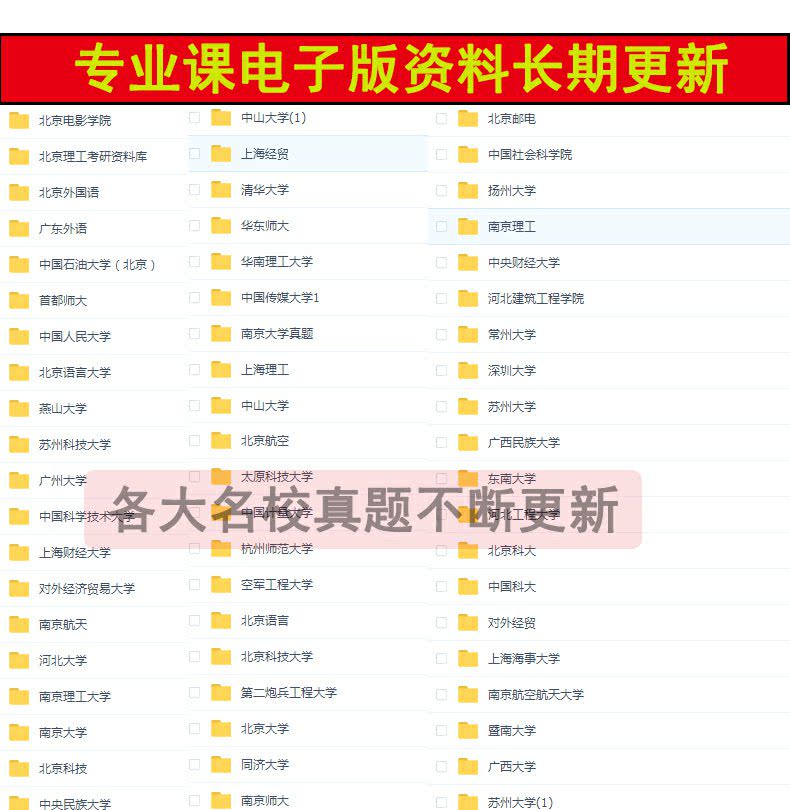
Task: Select the 北京科技 folder name
Action: 63,769
